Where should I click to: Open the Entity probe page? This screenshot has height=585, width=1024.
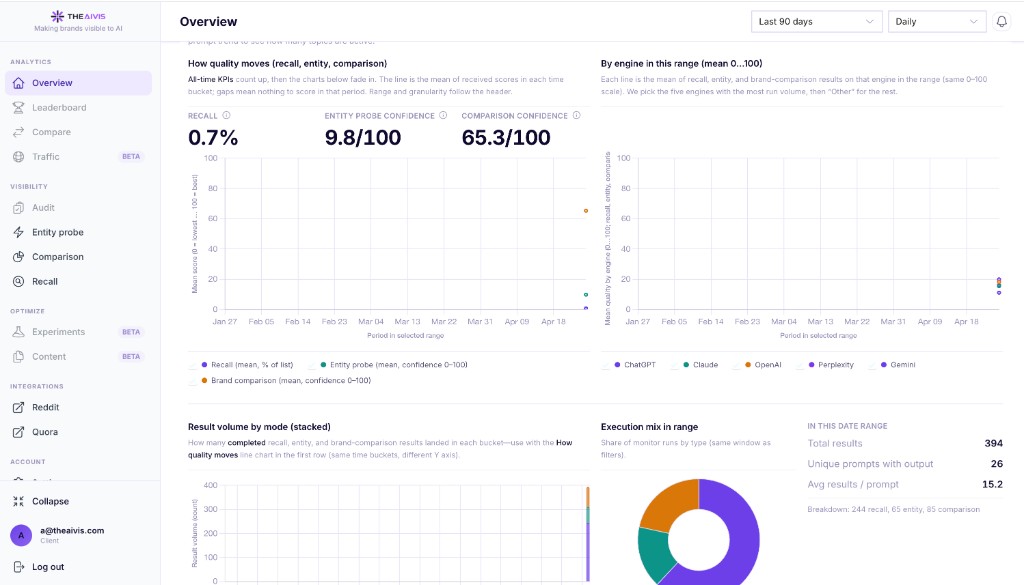tap(78, 232)
